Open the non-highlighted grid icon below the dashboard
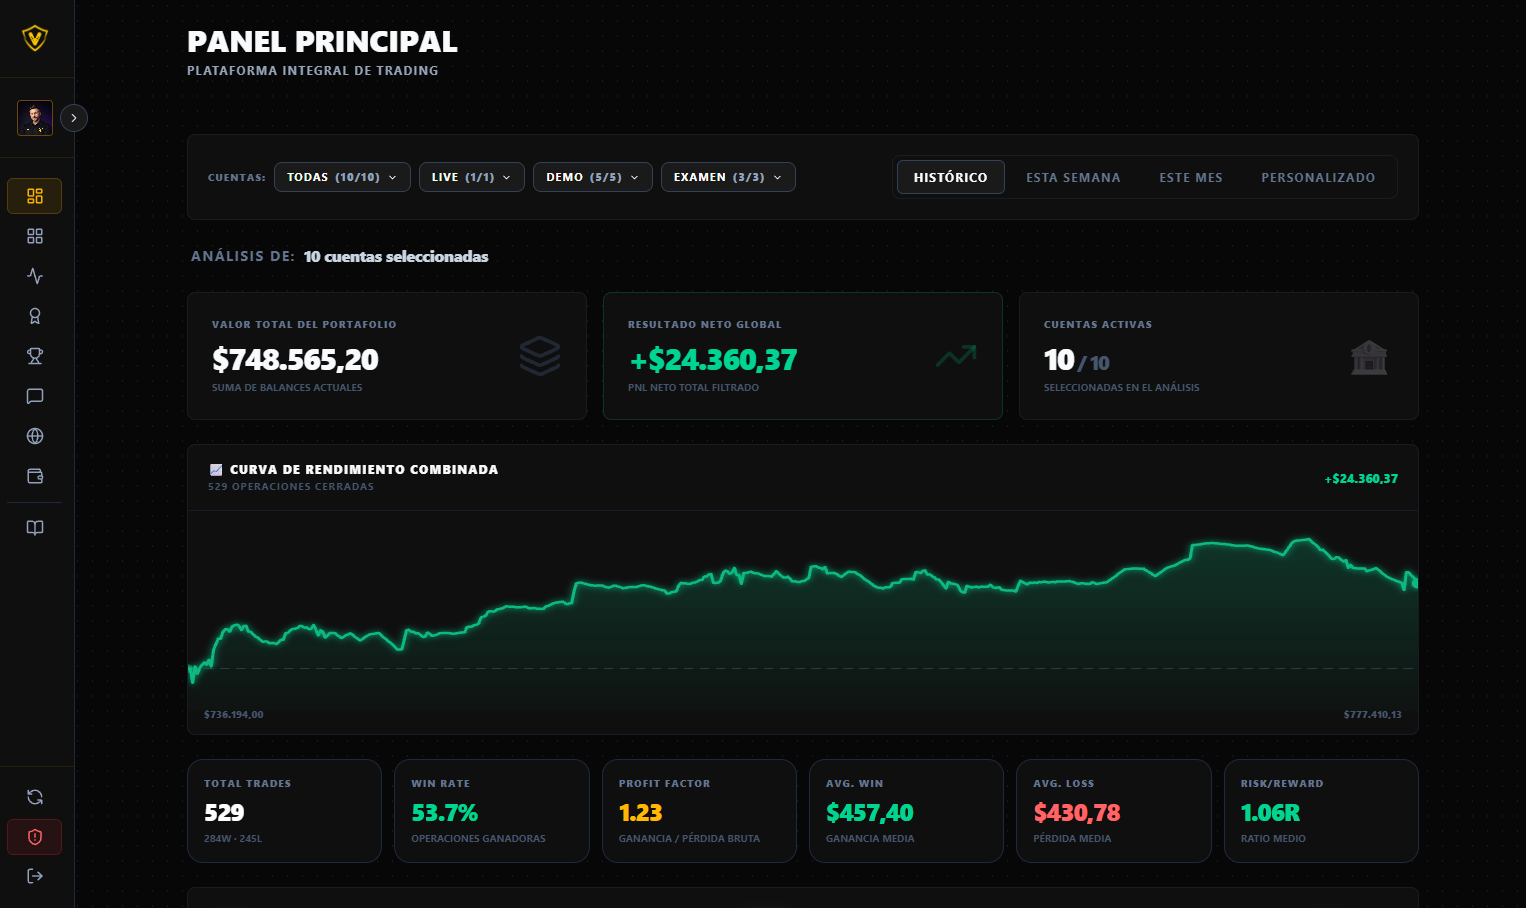1526x908 pixels. pyautogui.click(x=35, y=236)
